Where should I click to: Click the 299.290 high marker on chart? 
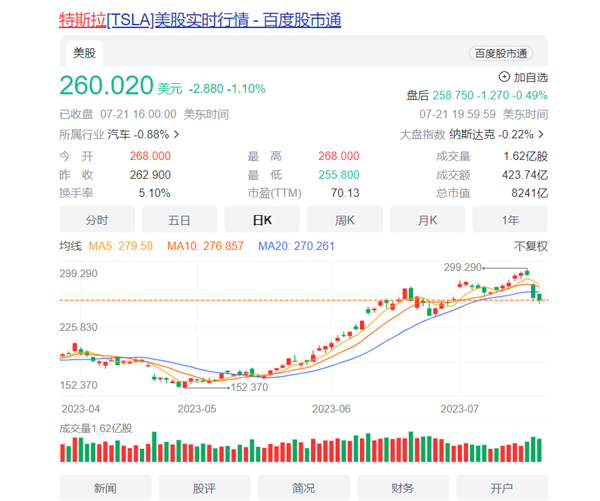462,267
